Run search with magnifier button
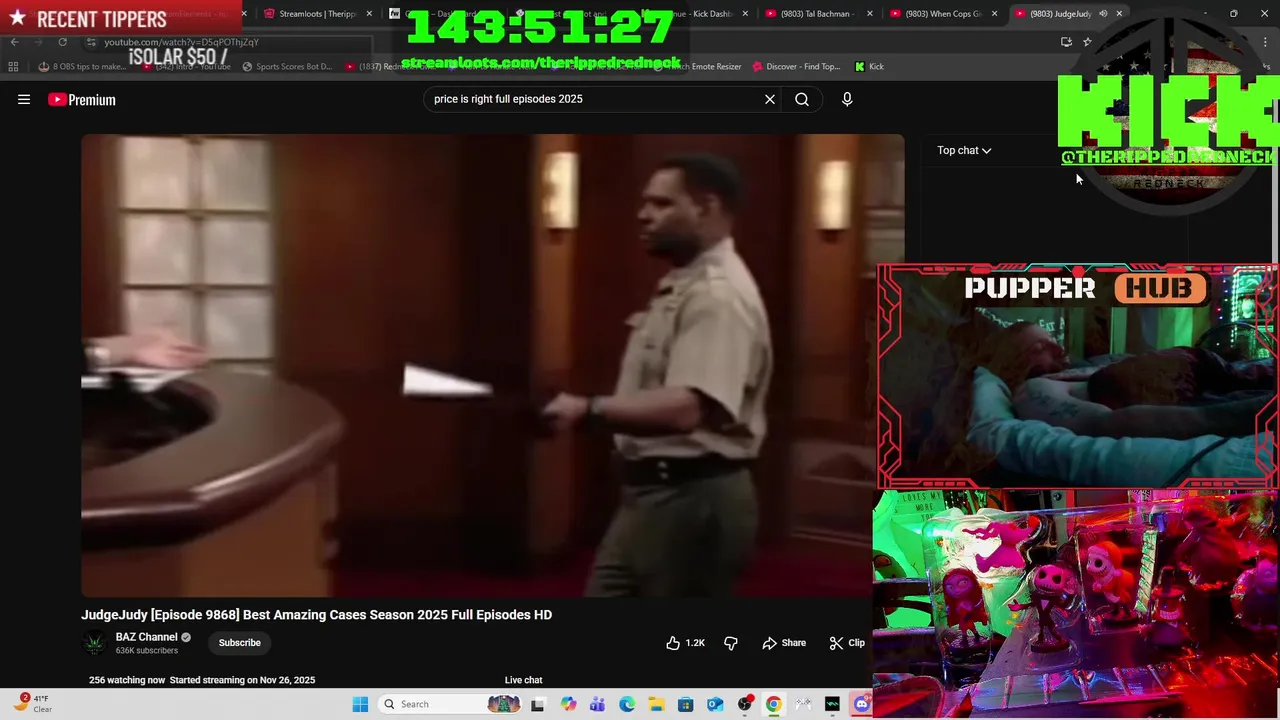The image size is (1280, 720). point(802,99)
